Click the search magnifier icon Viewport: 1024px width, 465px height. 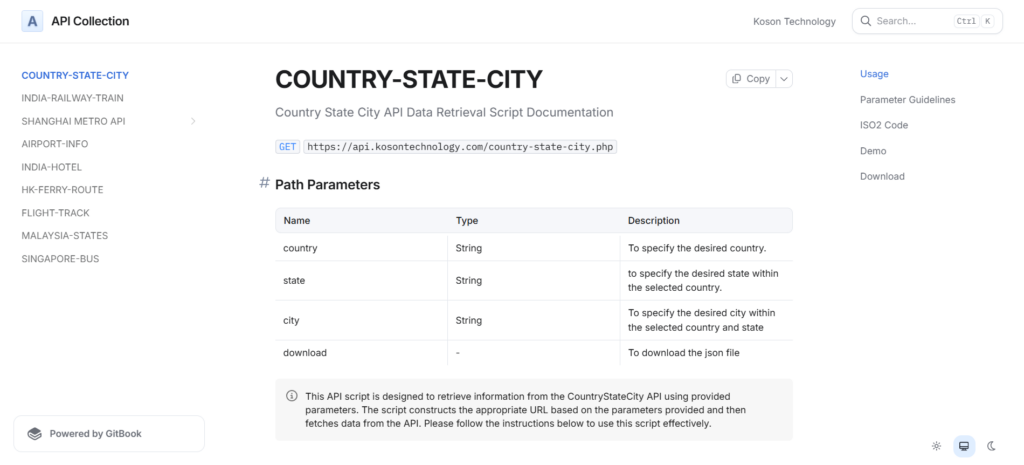point(865,21)
